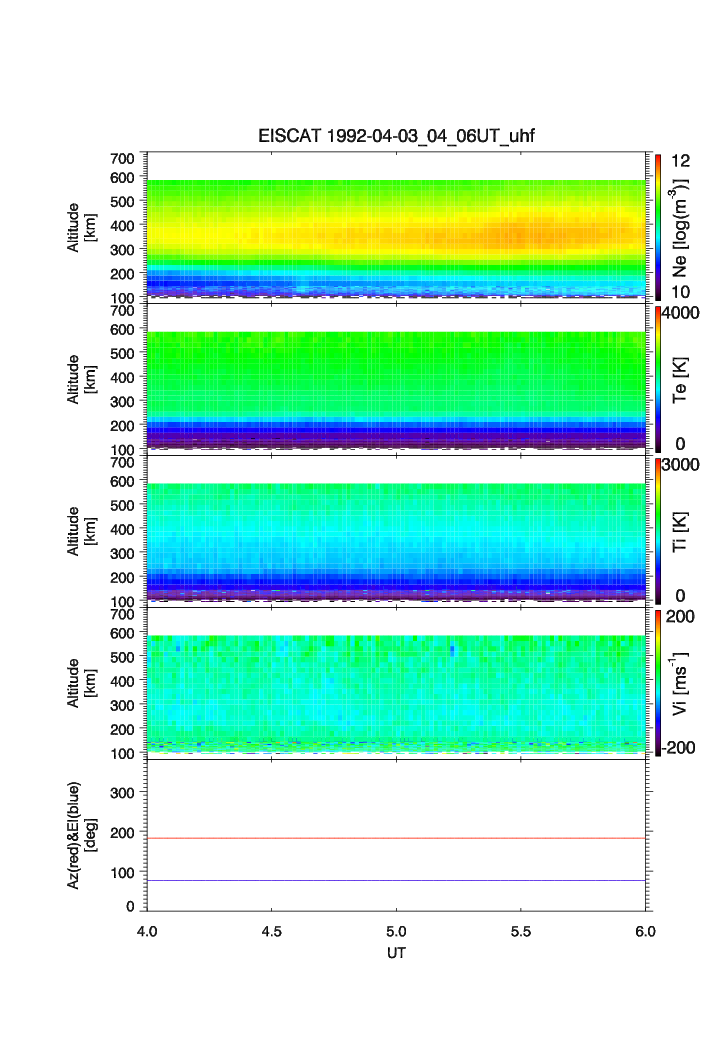Click the "700" altitude tick of Ne panel
The image size is (708, 1063).
122,159
